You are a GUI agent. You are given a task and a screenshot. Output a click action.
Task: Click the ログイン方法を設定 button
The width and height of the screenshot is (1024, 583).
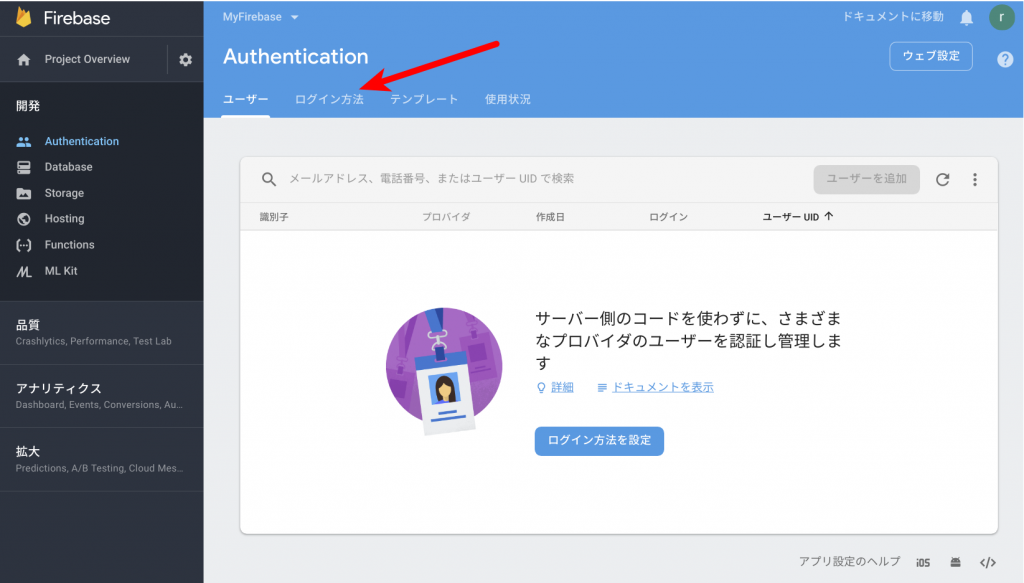[x=599, y=441]
